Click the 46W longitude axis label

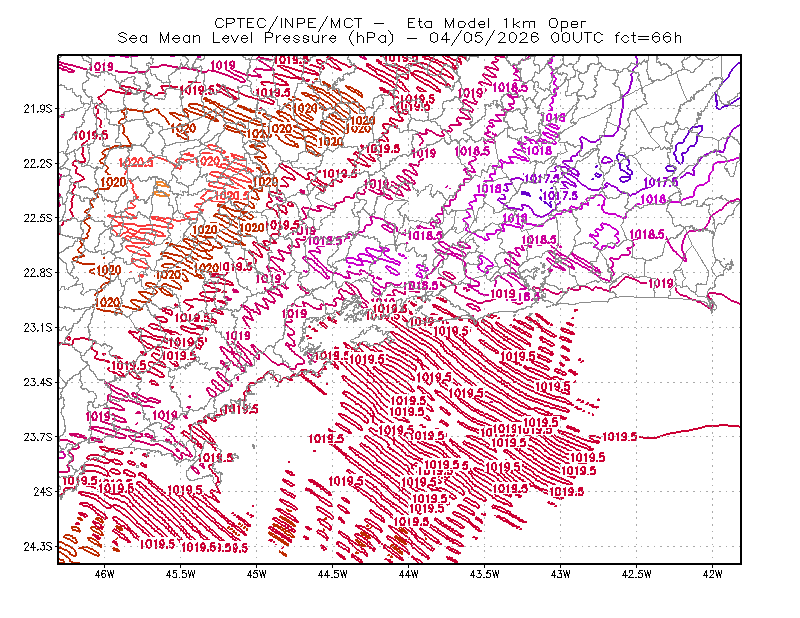[105, 574]
